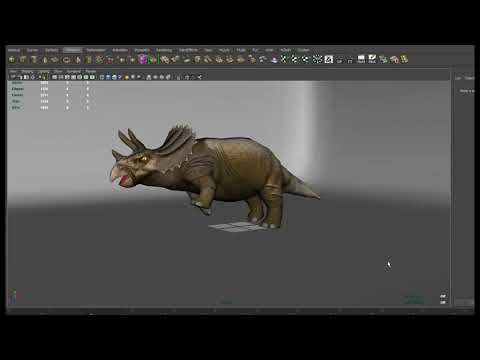This screenshot has width=480, height=360.
Task: Create a polygon sphere from the shelf
Action: click(12, 60)
